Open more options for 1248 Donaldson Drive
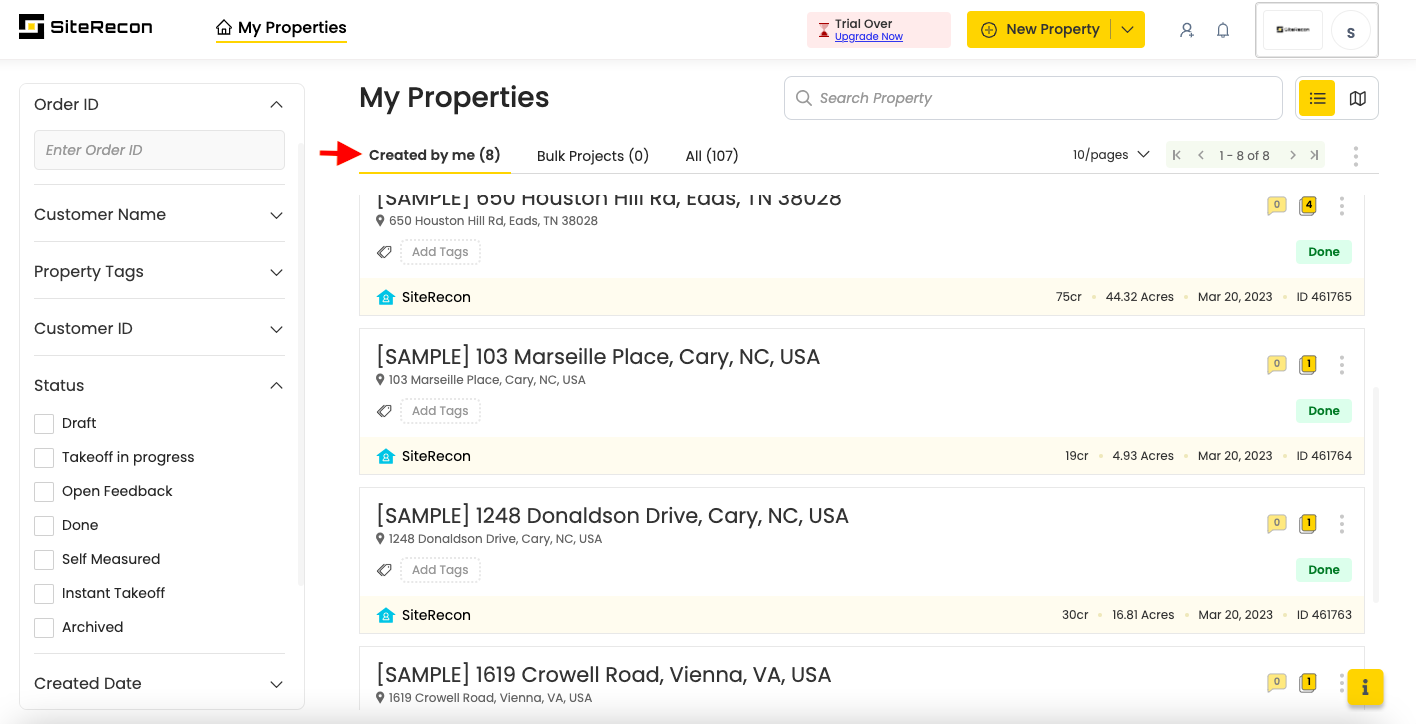The height and width of the screenshot is (724, 1416). 1342,524
